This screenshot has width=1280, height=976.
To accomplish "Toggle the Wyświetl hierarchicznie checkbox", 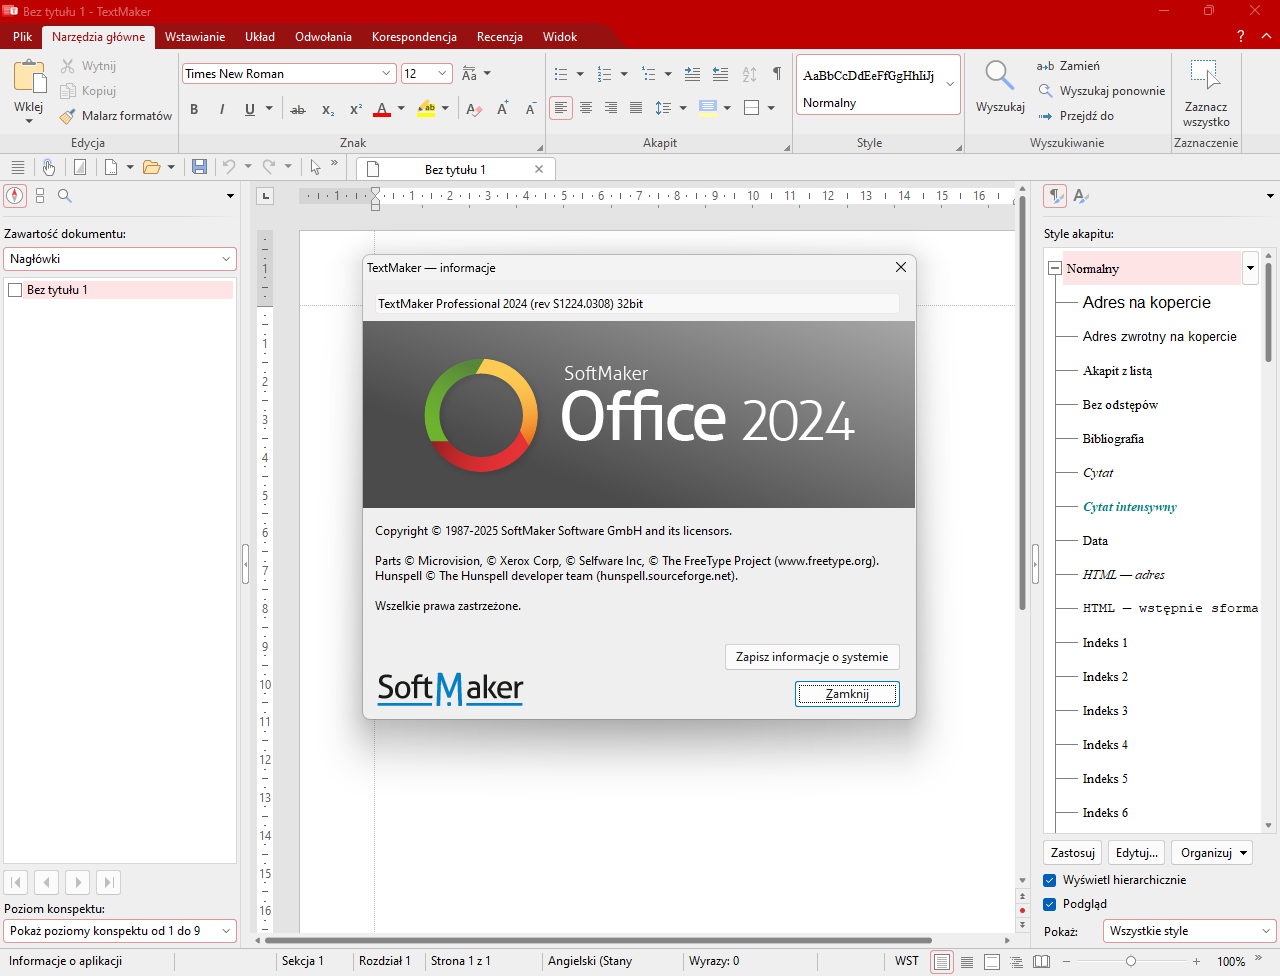I will (1050, 880).
